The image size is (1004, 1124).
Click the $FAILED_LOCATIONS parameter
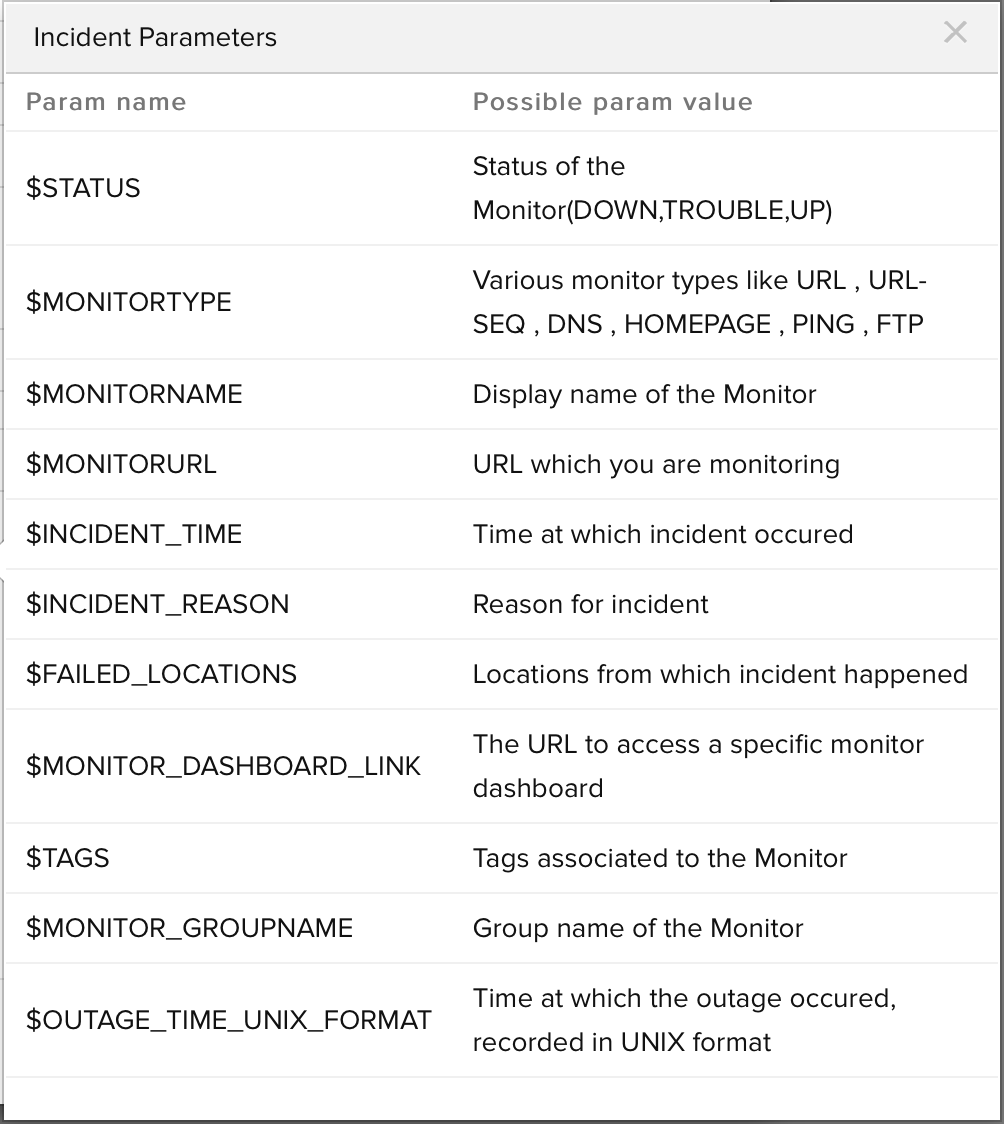pos(161,674)
